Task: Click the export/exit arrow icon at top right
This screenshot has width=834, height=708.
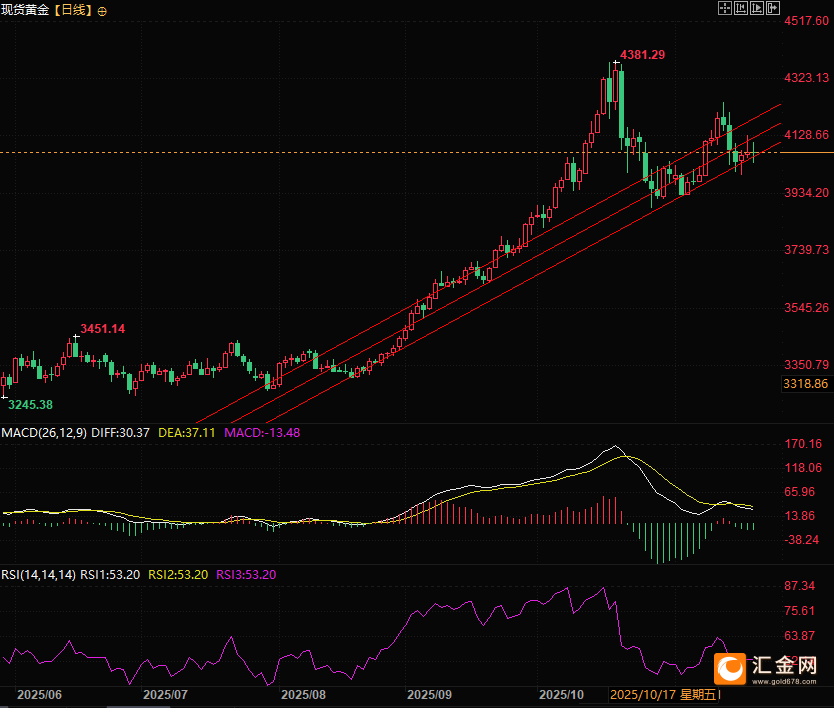Action: (773, 8)
